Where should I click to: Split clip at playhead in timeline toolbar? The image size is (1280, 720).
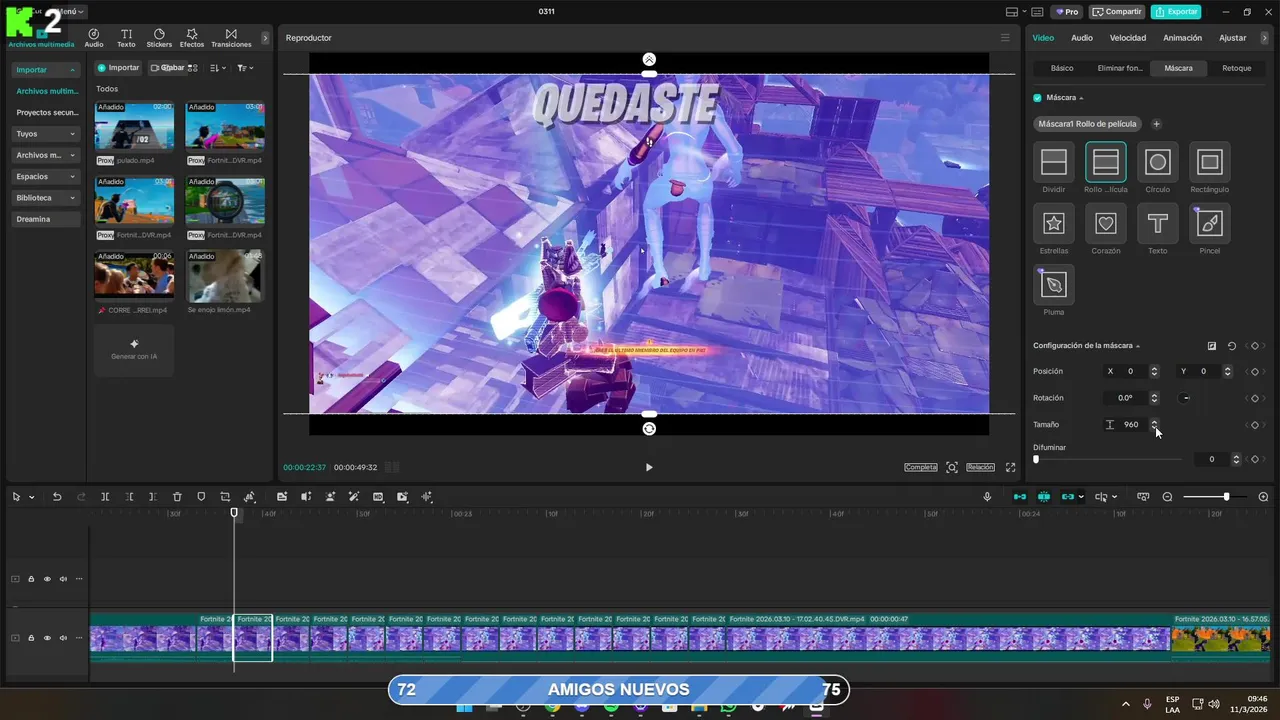(x=106, y=497)
